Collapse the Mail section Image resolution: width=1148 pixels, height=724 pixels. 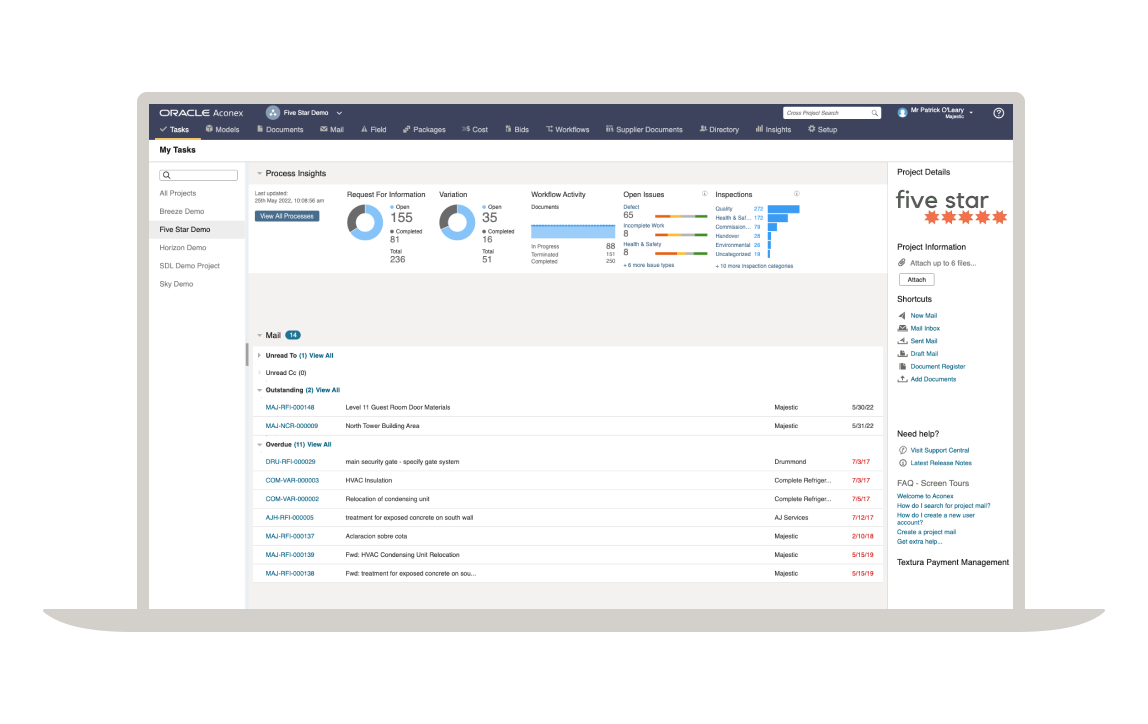259,335
